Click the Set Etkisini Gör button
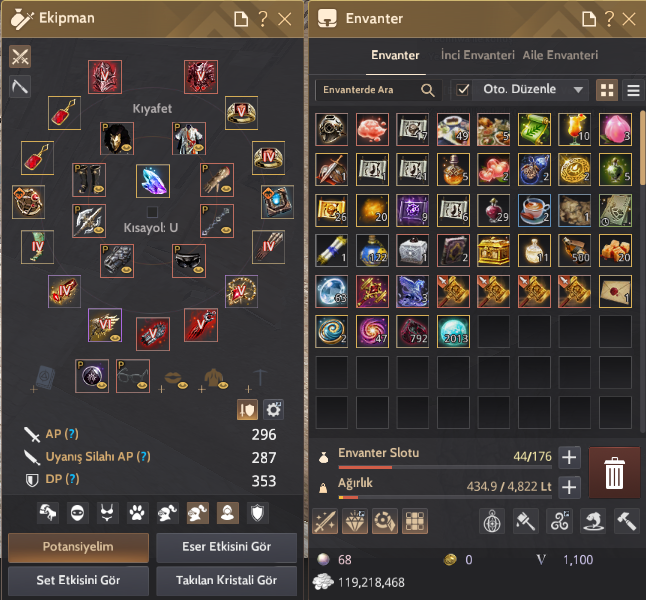The height and width of the screenshot is (600, 646). click(x=78, y=580)
